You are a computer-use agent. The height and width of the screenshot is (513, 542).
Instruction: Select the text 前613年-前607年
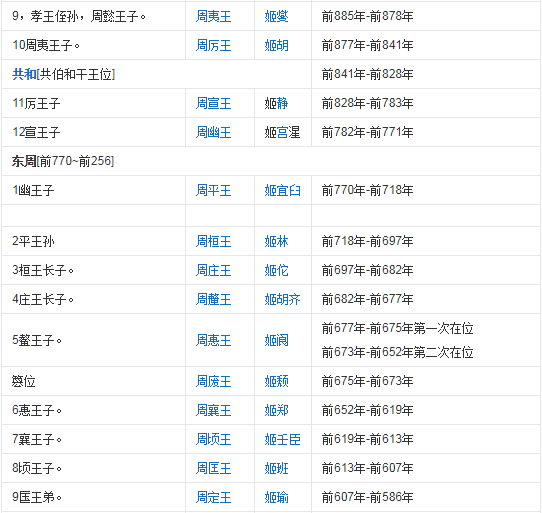click(367, 469)
